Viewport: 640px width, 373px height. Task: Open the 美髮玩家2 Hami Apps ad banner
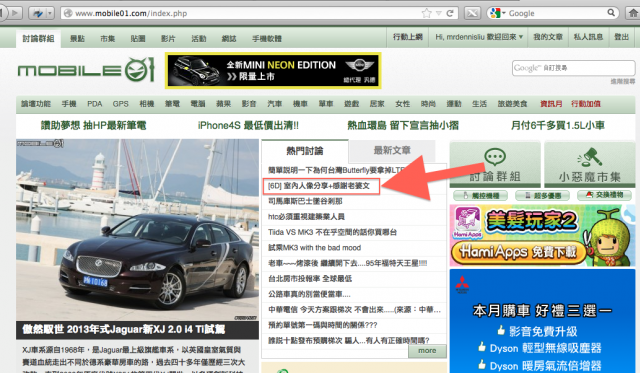click(x=542, y=235)
